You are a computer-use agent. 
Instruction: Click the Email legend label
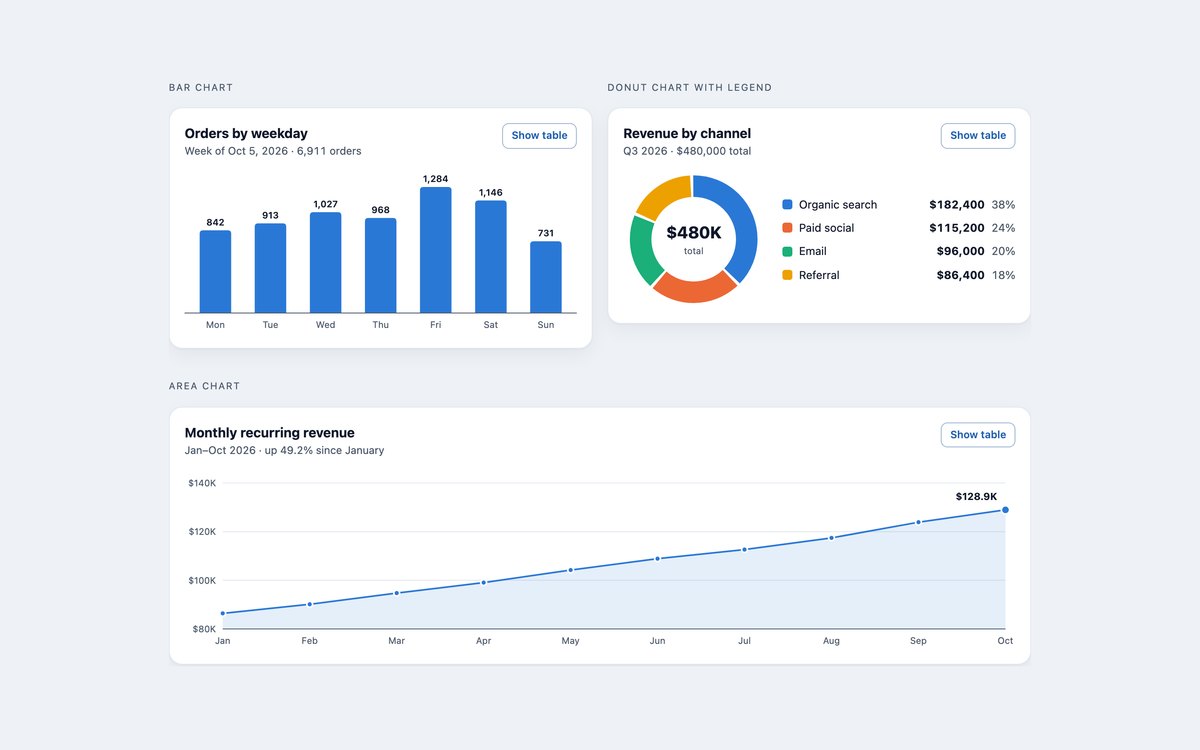(813, 252)
